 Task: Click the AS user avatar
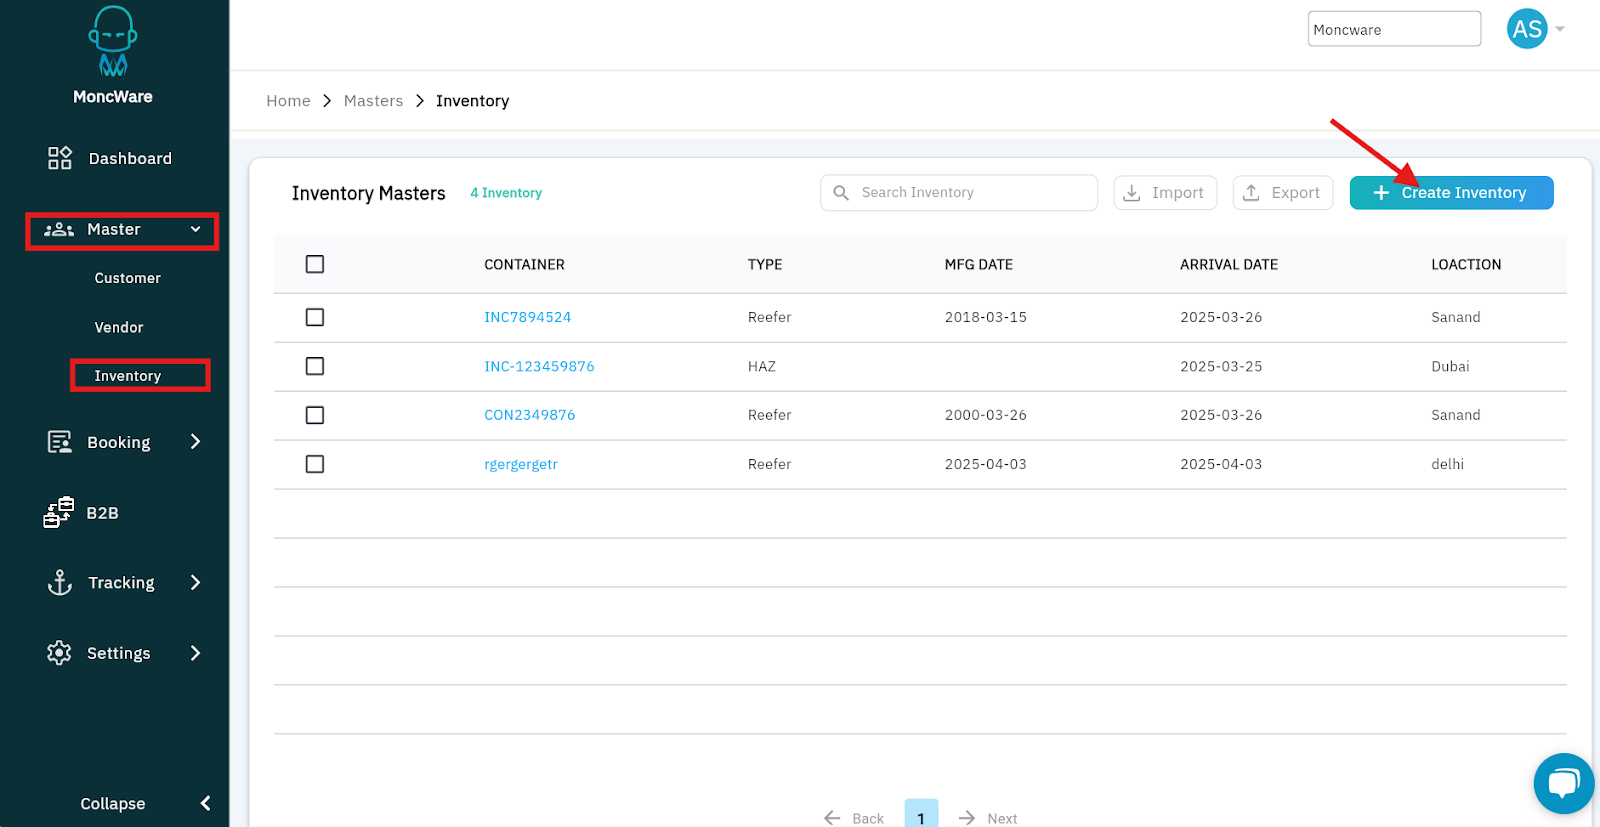pyautogui.click(x=1527, y=29)
